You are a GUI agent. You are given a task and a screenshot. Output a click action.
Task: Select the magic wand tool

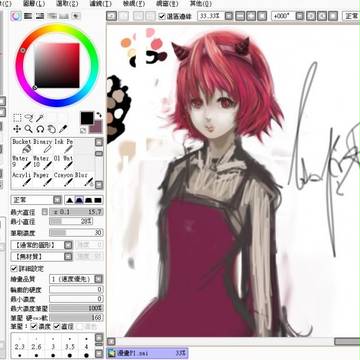click(40, 118)
